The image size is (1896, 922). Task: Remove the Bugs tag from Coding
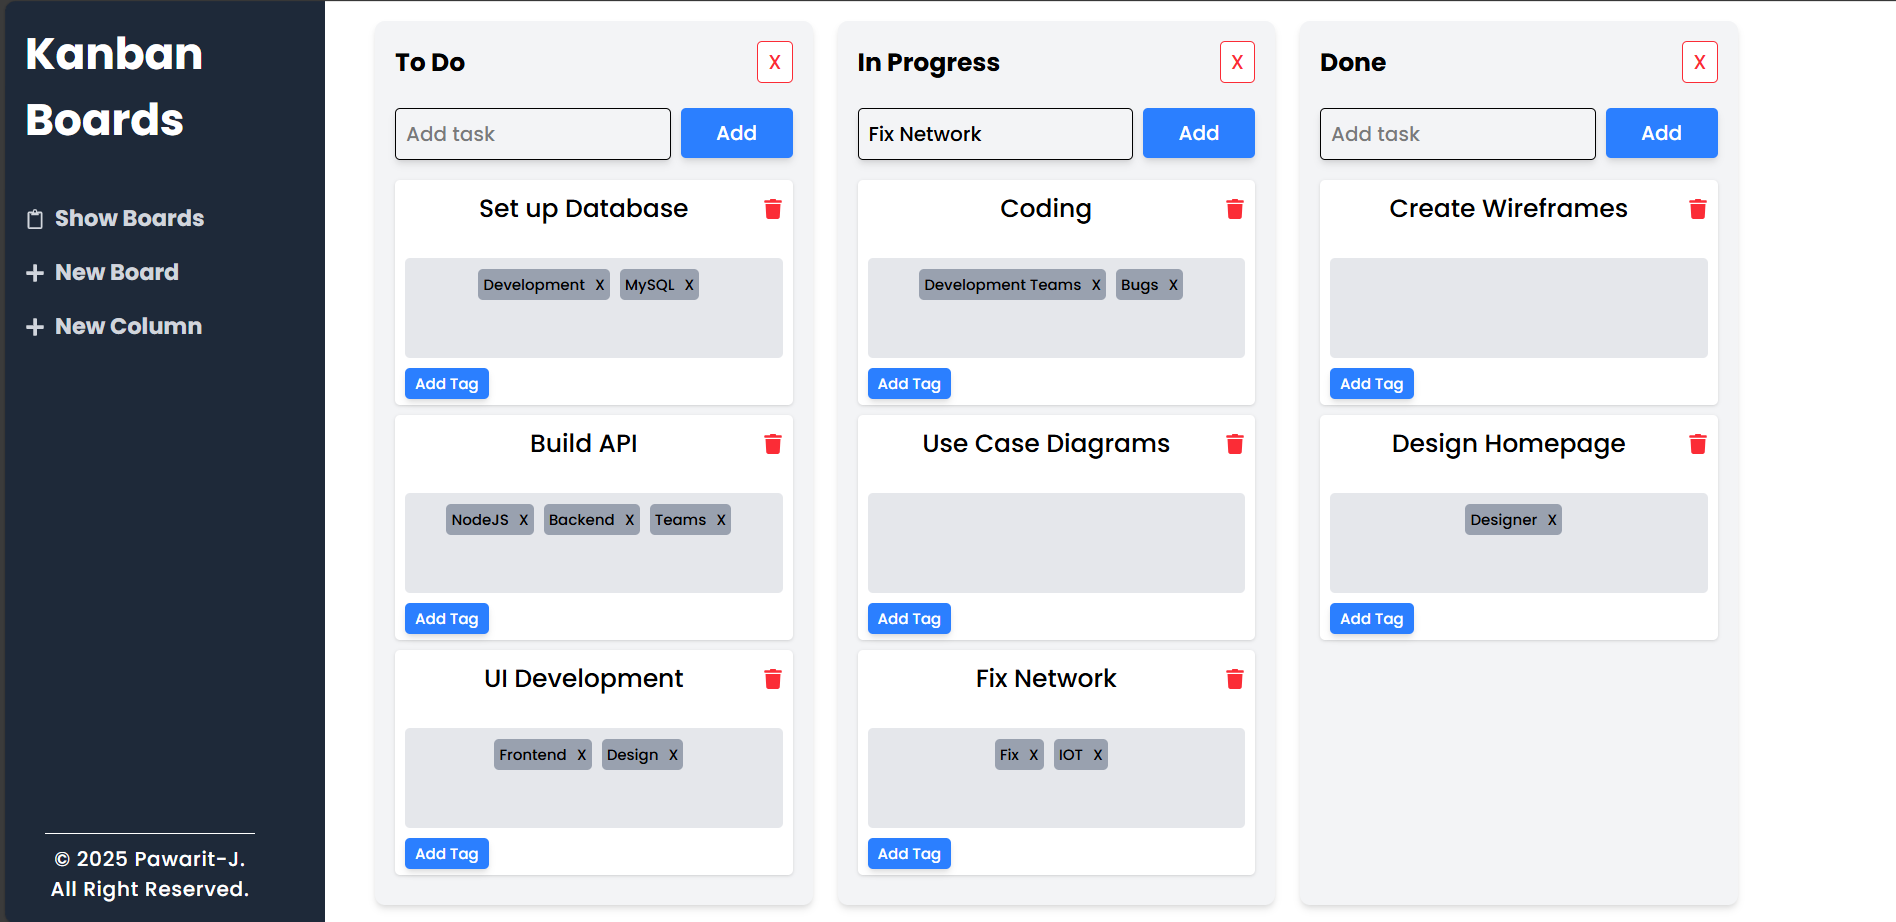pyautogui.click(x=1174, y=284)
